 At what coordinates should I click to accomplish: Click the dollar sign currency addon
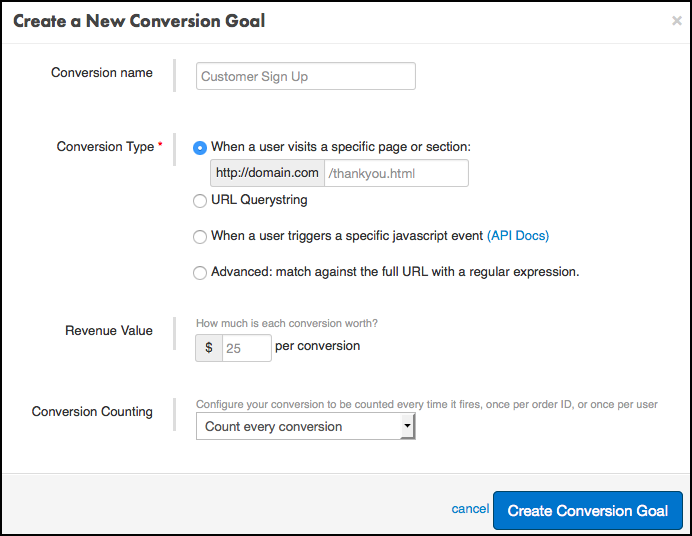[x=209, y=348]
